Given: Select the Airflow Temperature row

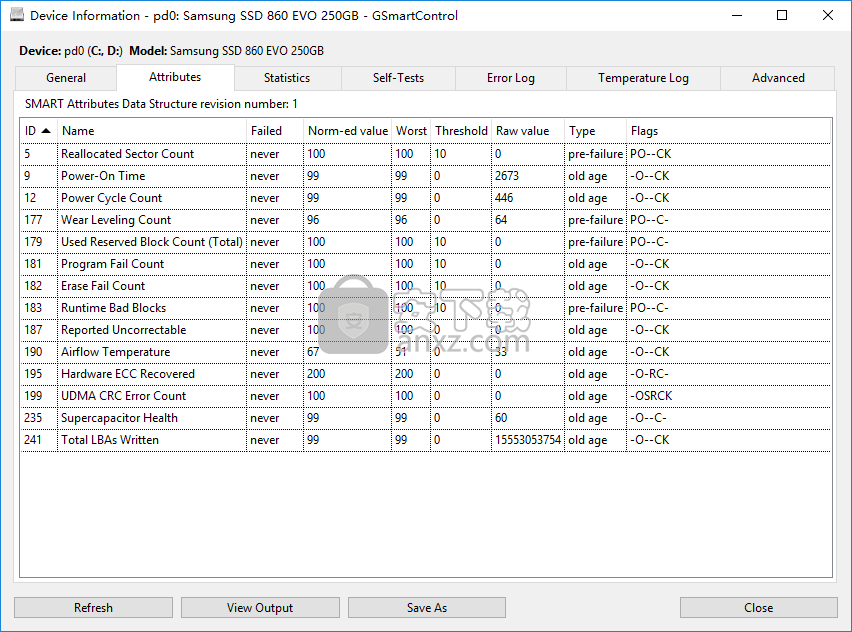Looking at the screenshot, I should [425, 352].
